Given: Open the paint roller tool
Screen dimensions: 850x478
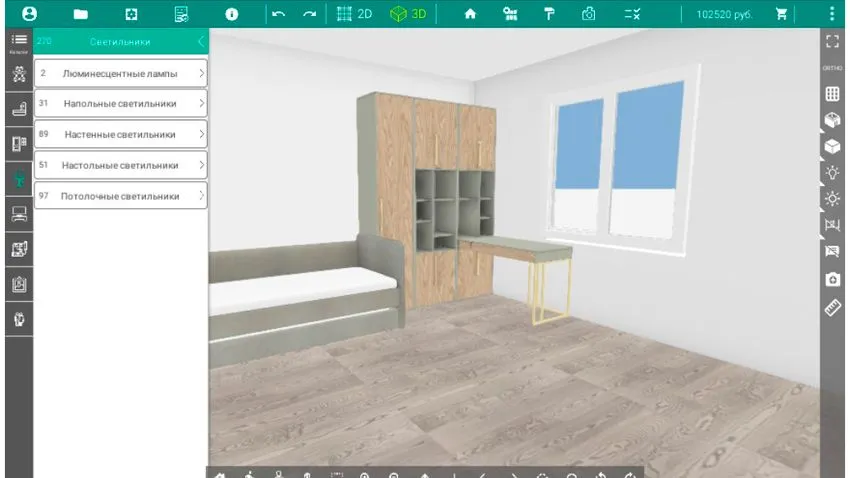Looking at the screenshot, I should [x=549, y=14].
